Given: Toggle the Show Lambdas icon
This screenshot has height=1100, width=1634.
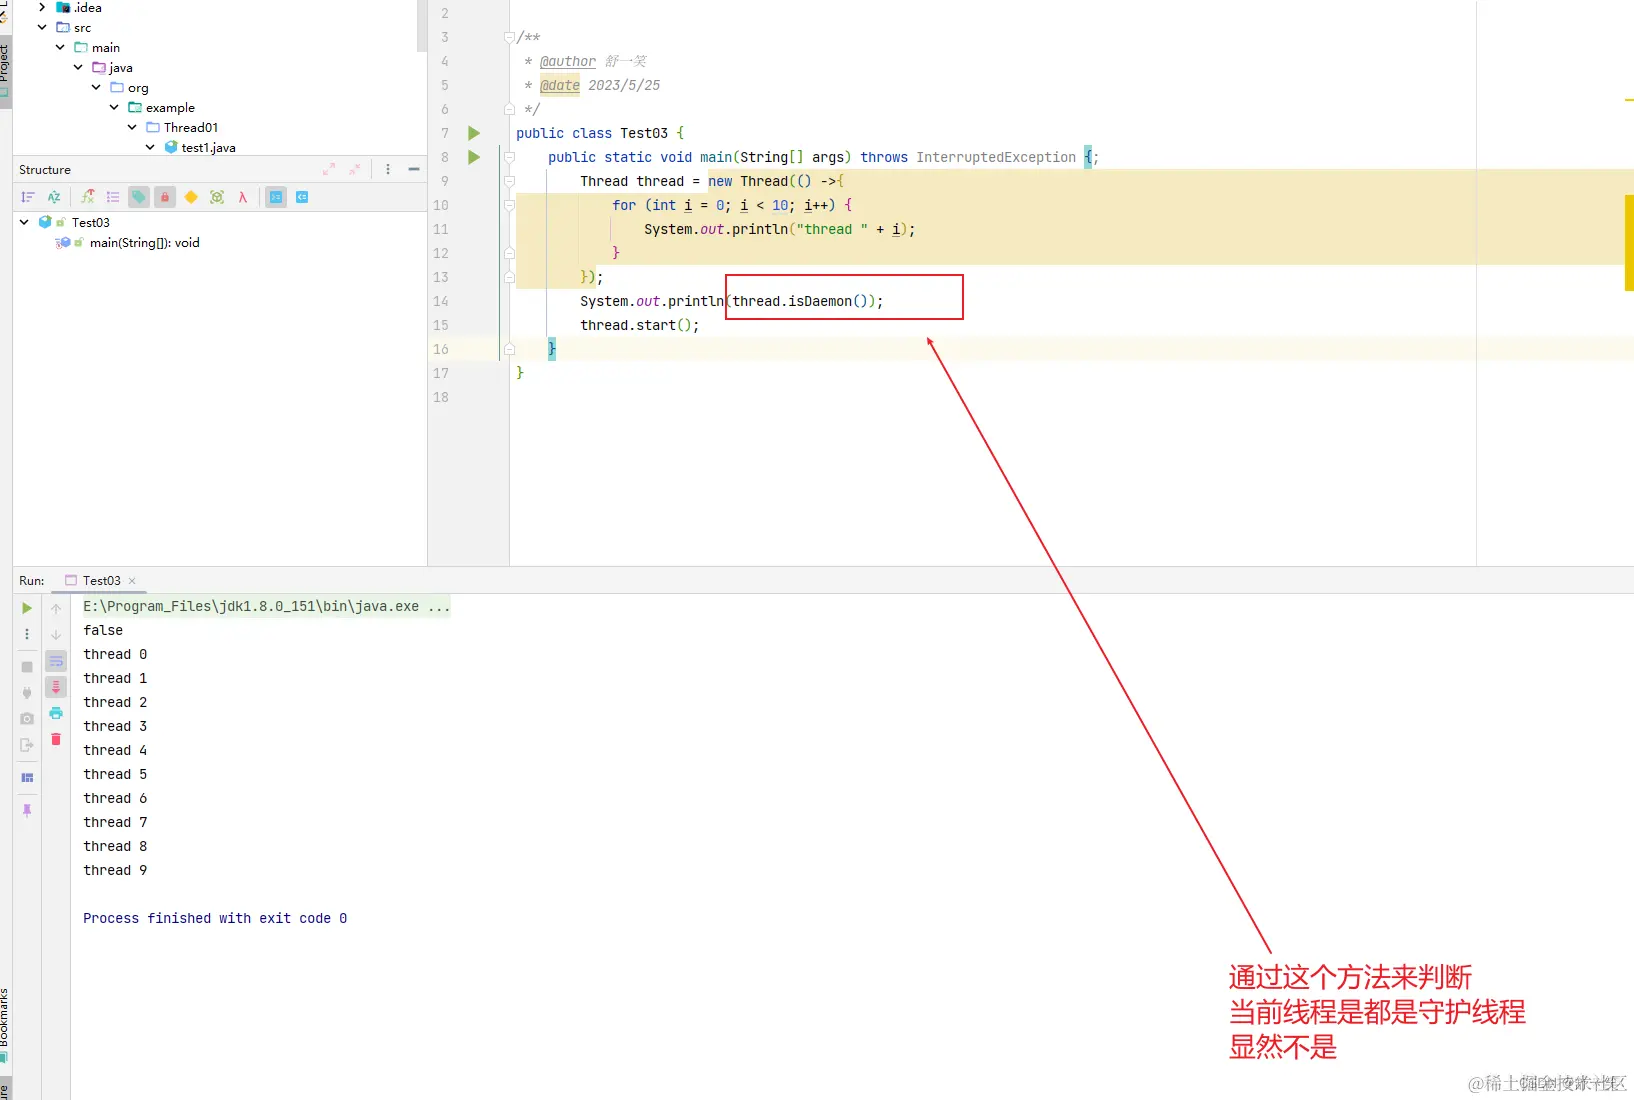Looking at the screenshot, I should [x=243, y=197].
